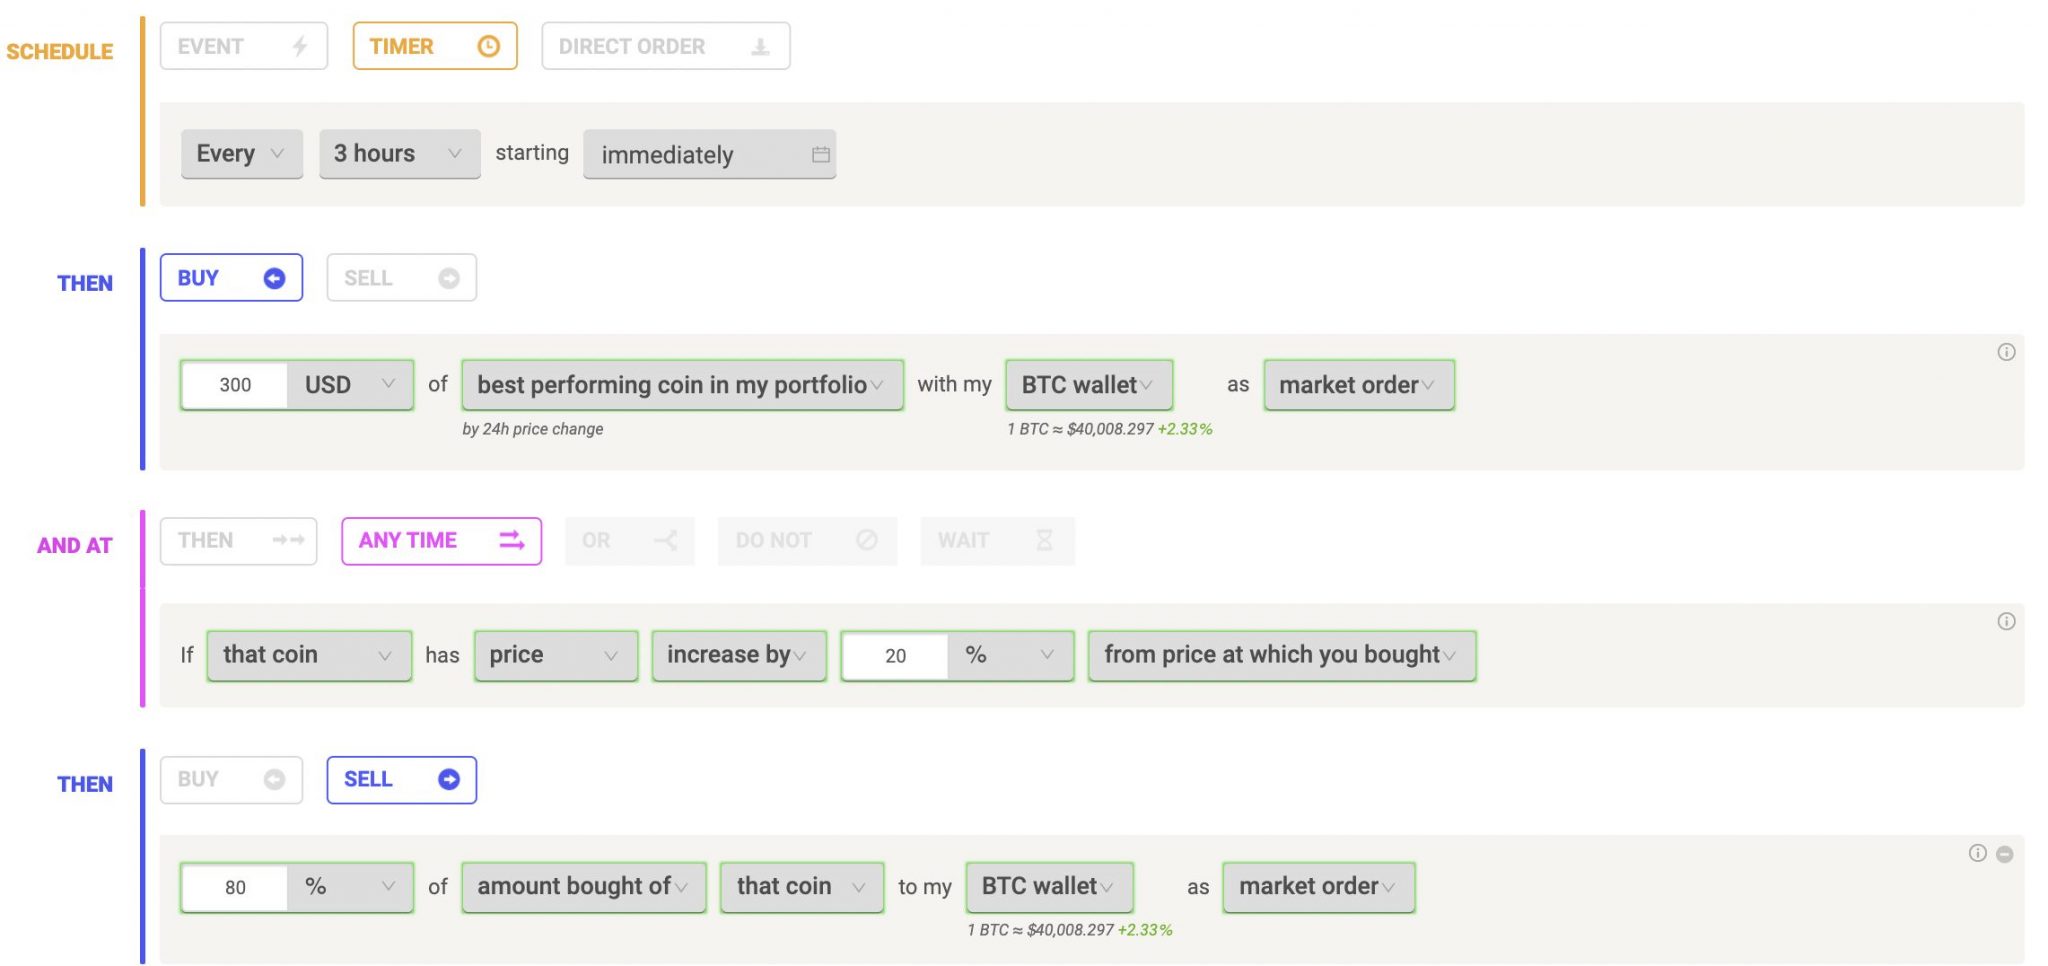Click the EVENT button in the Schedule section
This screenshot has width=2048, height=966.
pyautogui.click(x=242, y=45)
